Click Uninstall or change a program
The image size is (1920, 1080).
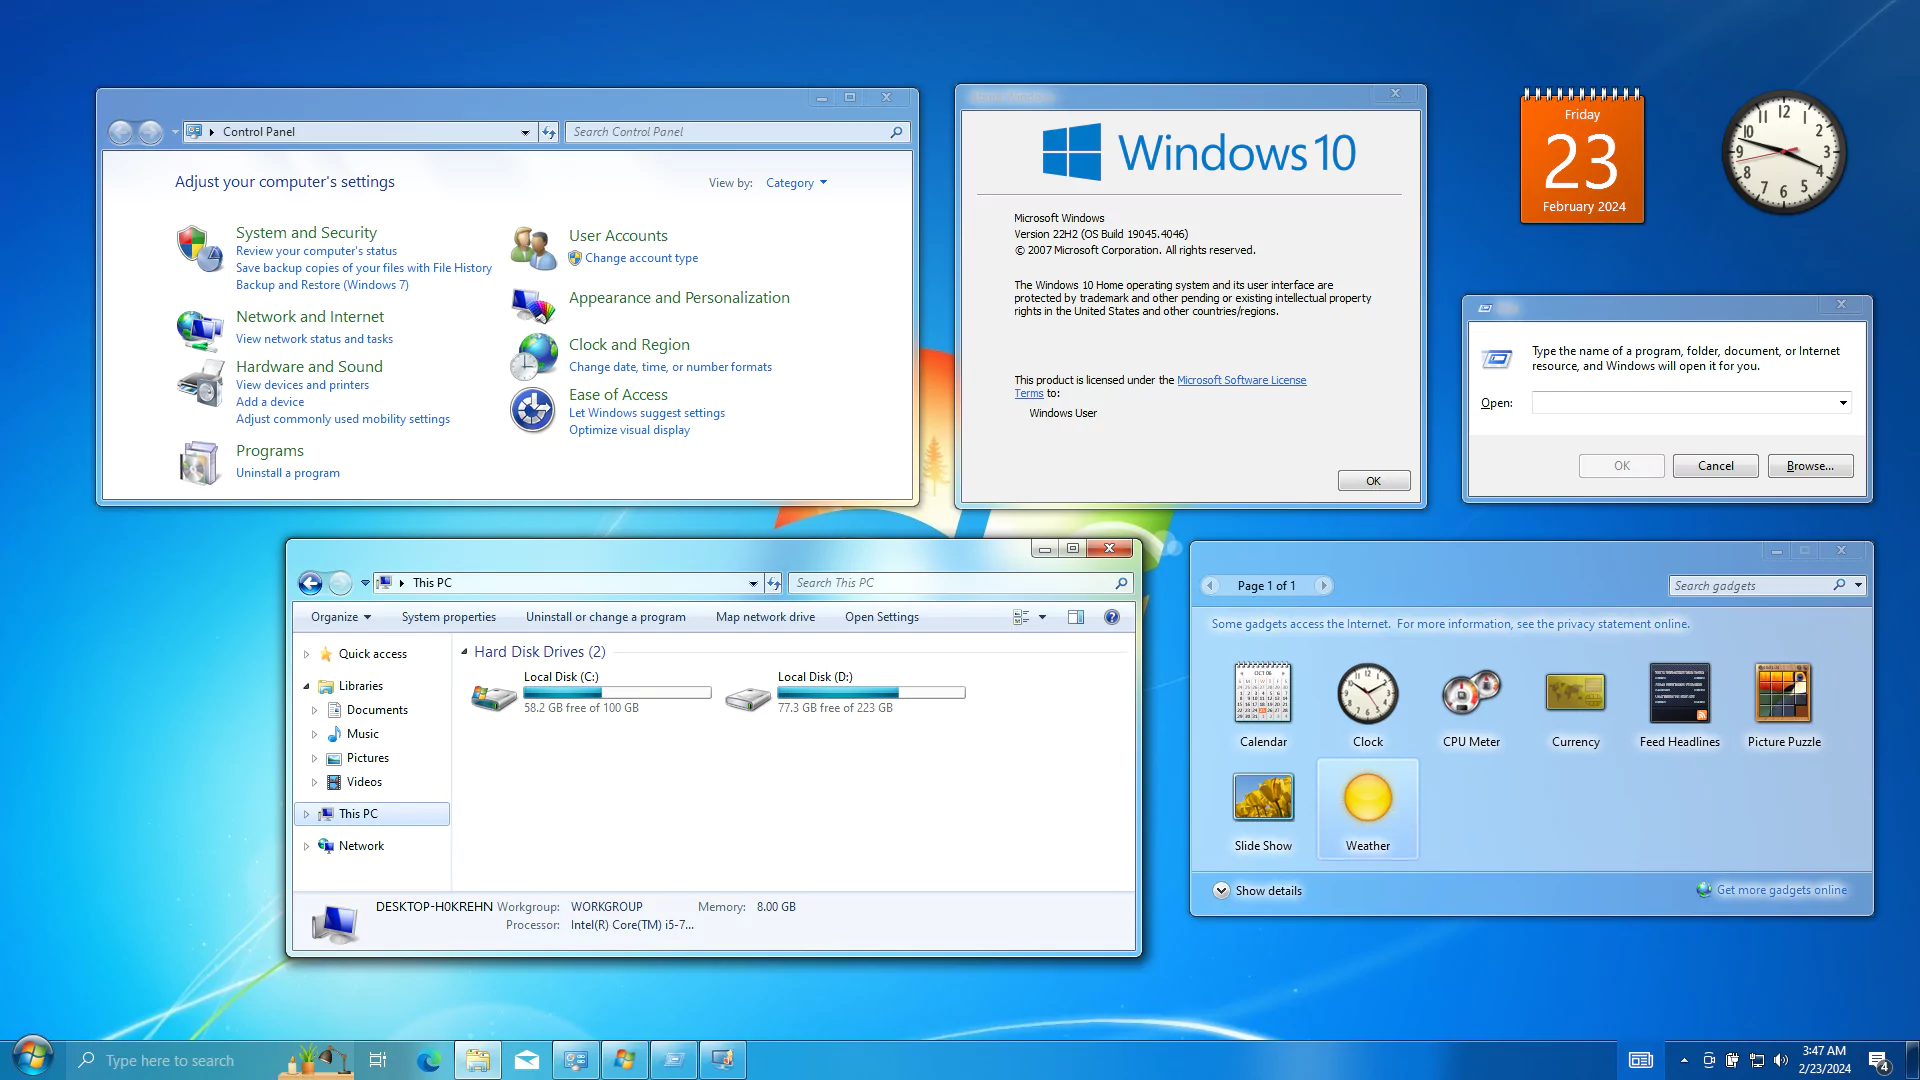(606, 617)
